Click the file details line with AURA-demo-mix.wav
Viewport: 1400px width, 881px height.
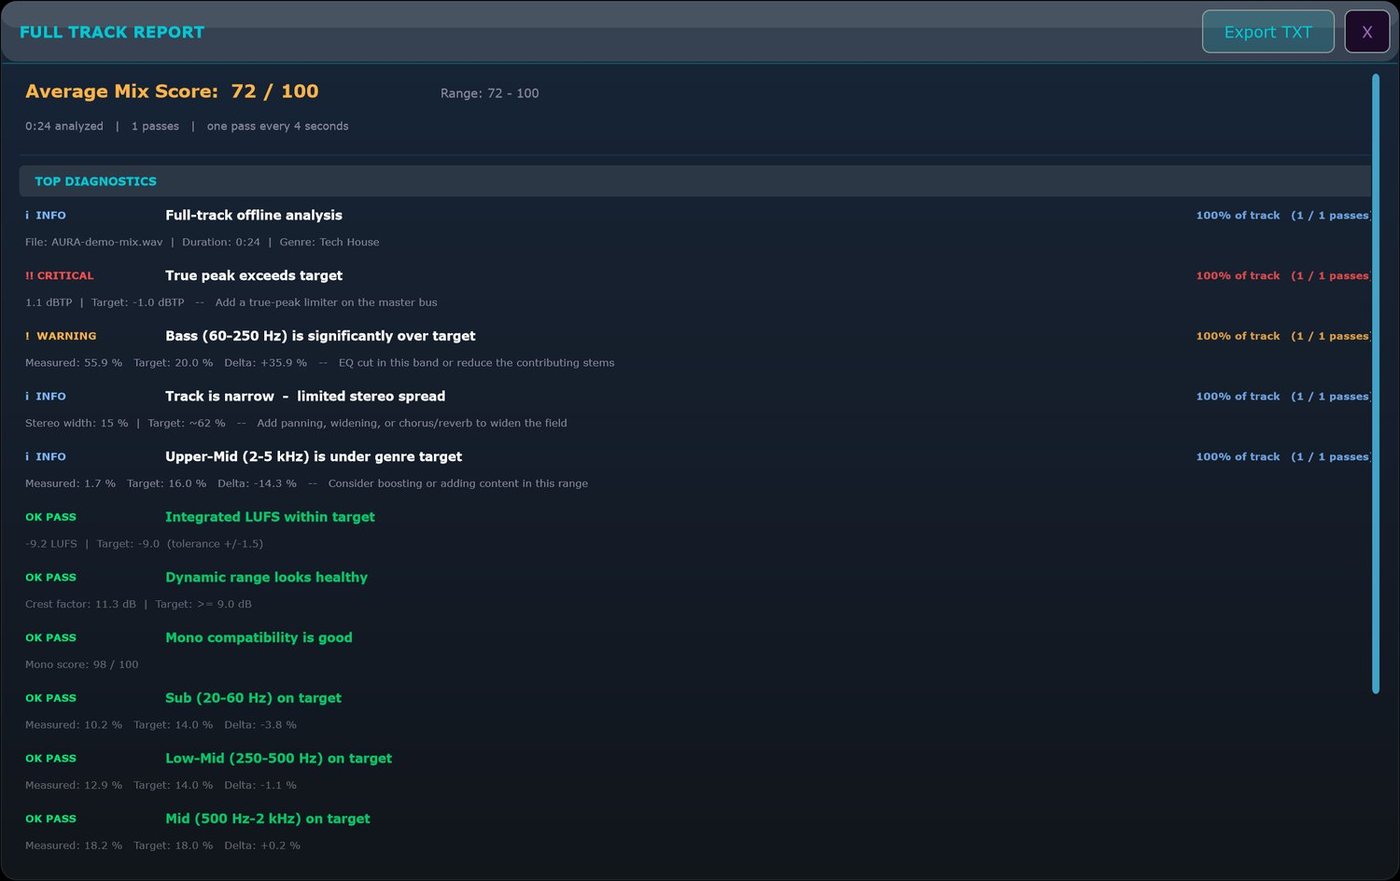[x=202, y=242]
